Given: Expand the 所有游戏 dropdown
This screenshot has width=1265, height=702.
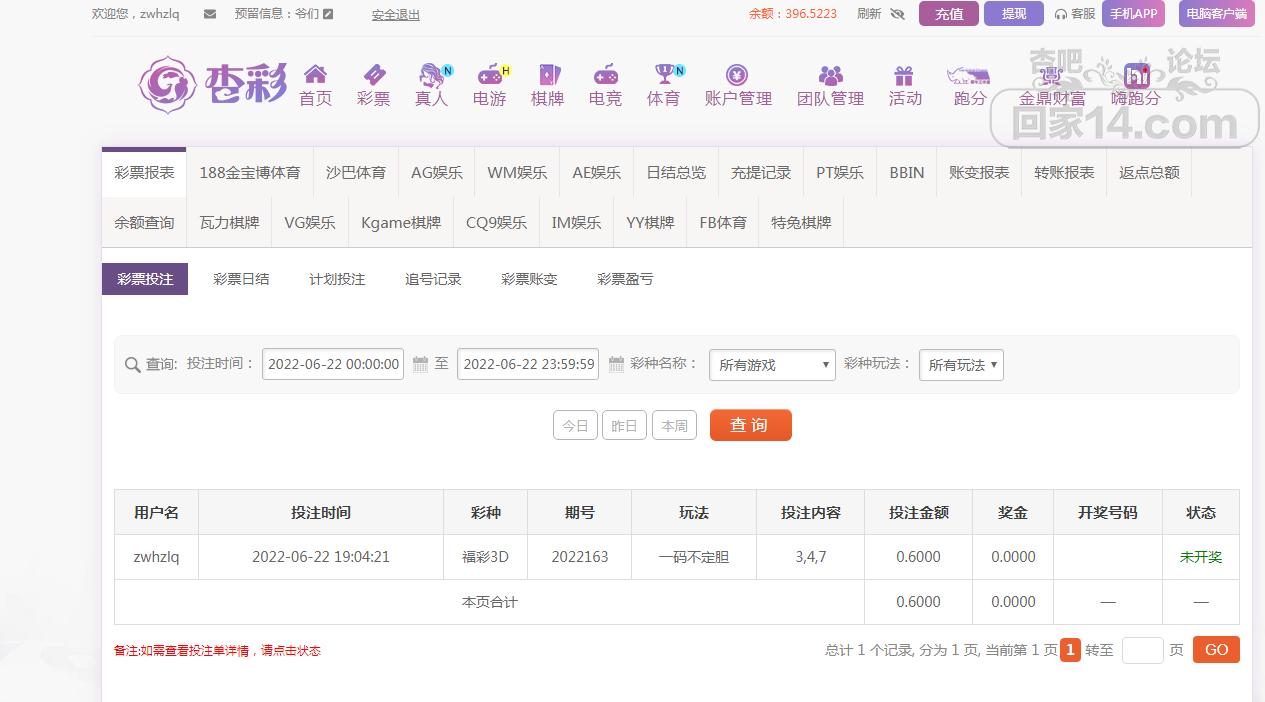Looking at the screenshot, I should pos(772,365).
